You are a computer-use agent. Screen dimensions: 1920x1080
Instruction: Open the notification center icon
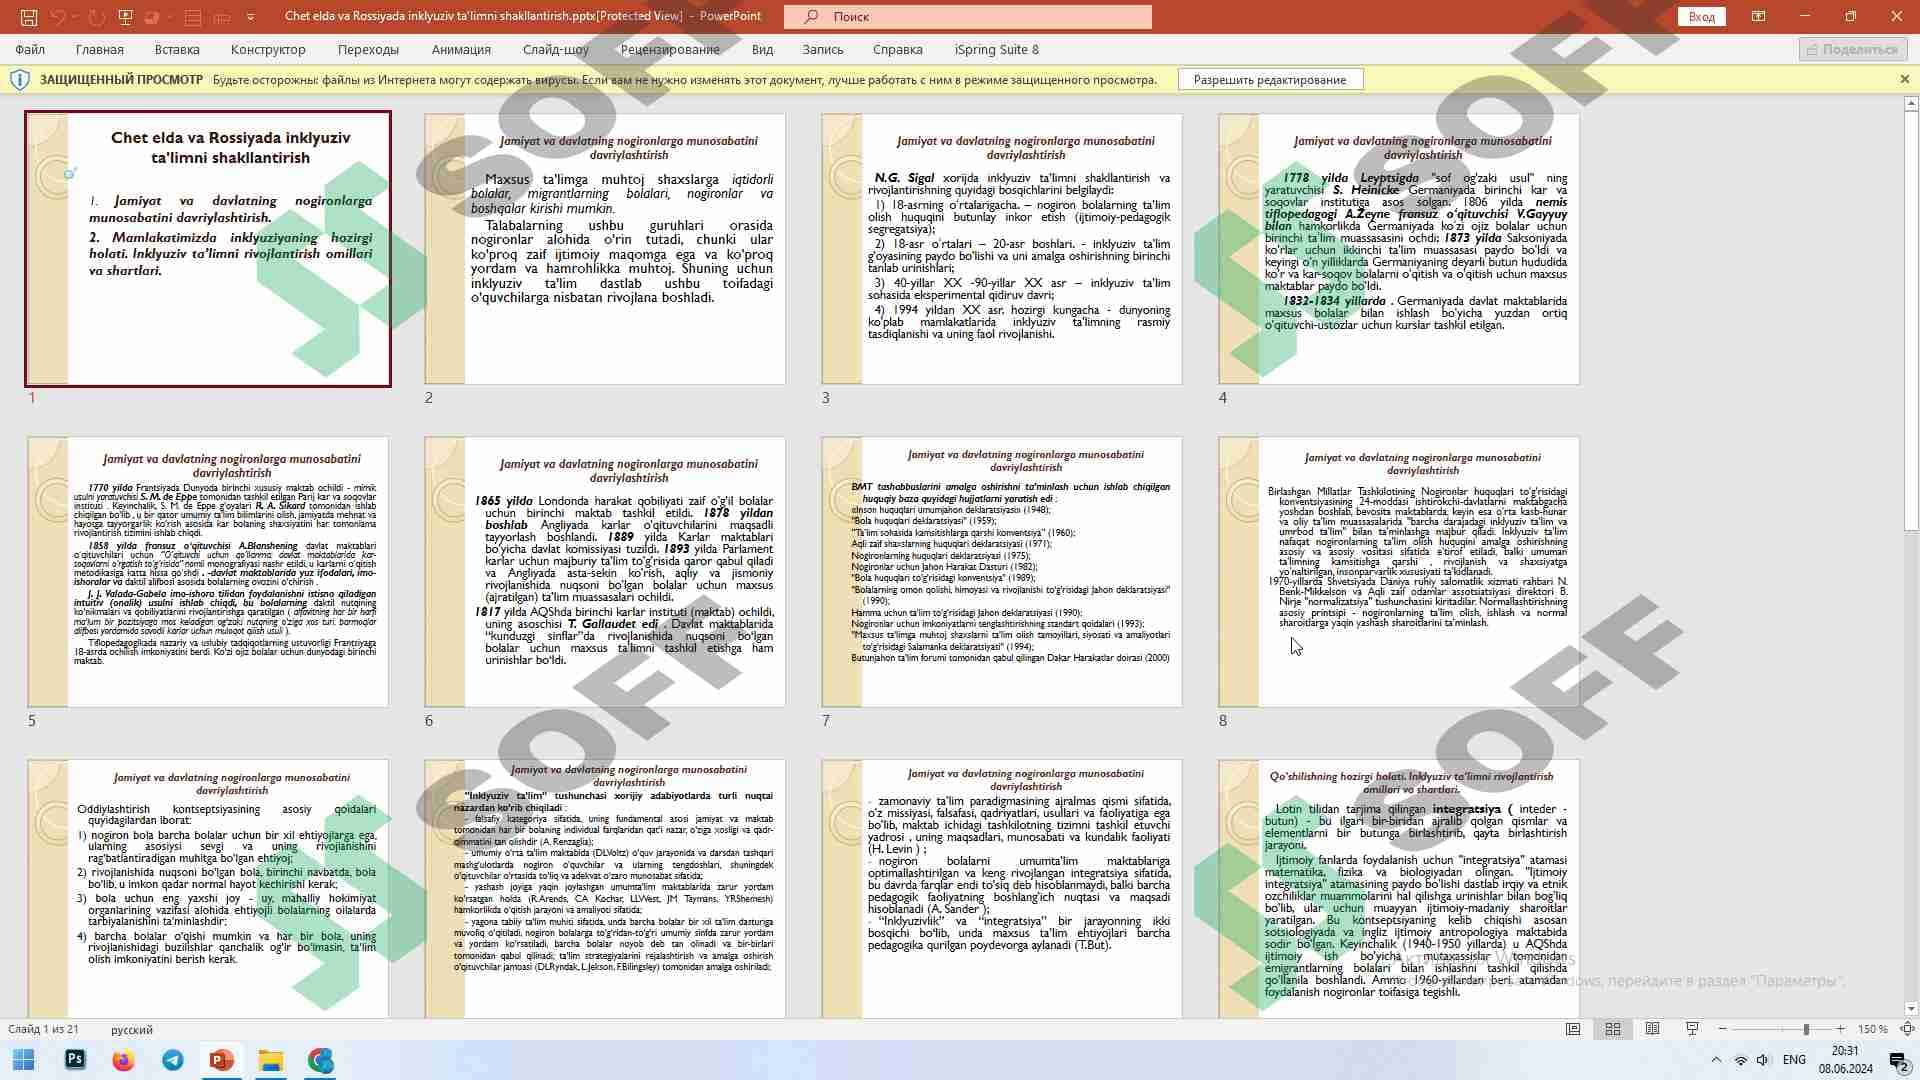click(1899, 1061)
